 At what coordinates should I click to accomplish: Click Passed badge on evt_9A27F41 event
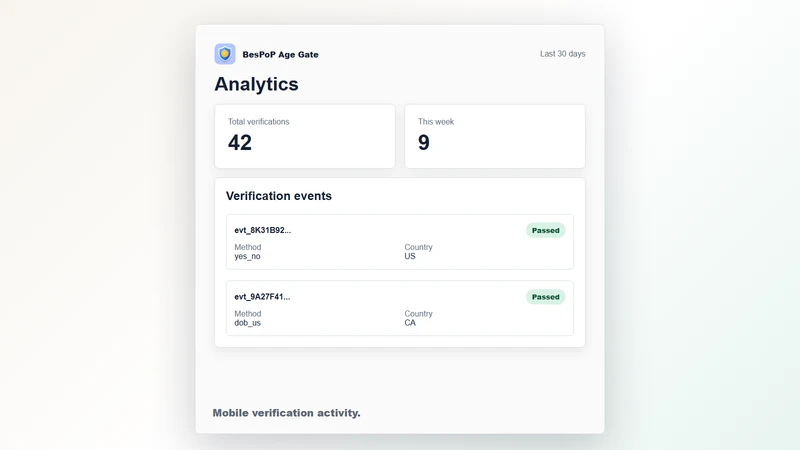tap(545, 297)
